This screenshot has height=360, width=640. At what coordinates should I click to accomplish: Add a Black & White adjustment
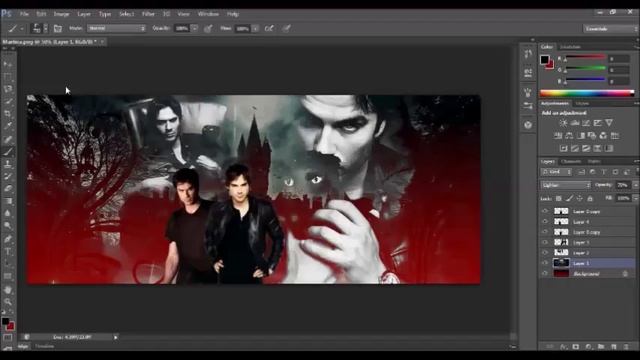pos(580,136)
